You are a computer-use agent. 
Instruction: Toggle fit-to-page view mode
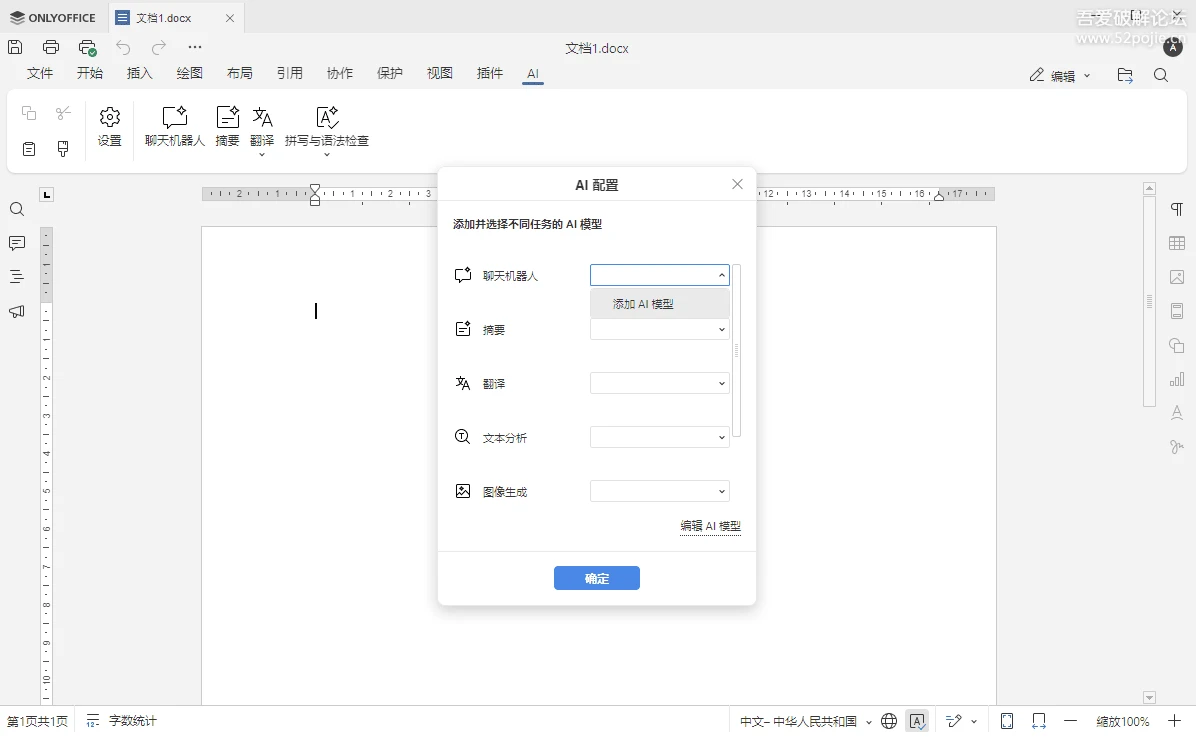pyautogui.click(x=1006, y=720)
